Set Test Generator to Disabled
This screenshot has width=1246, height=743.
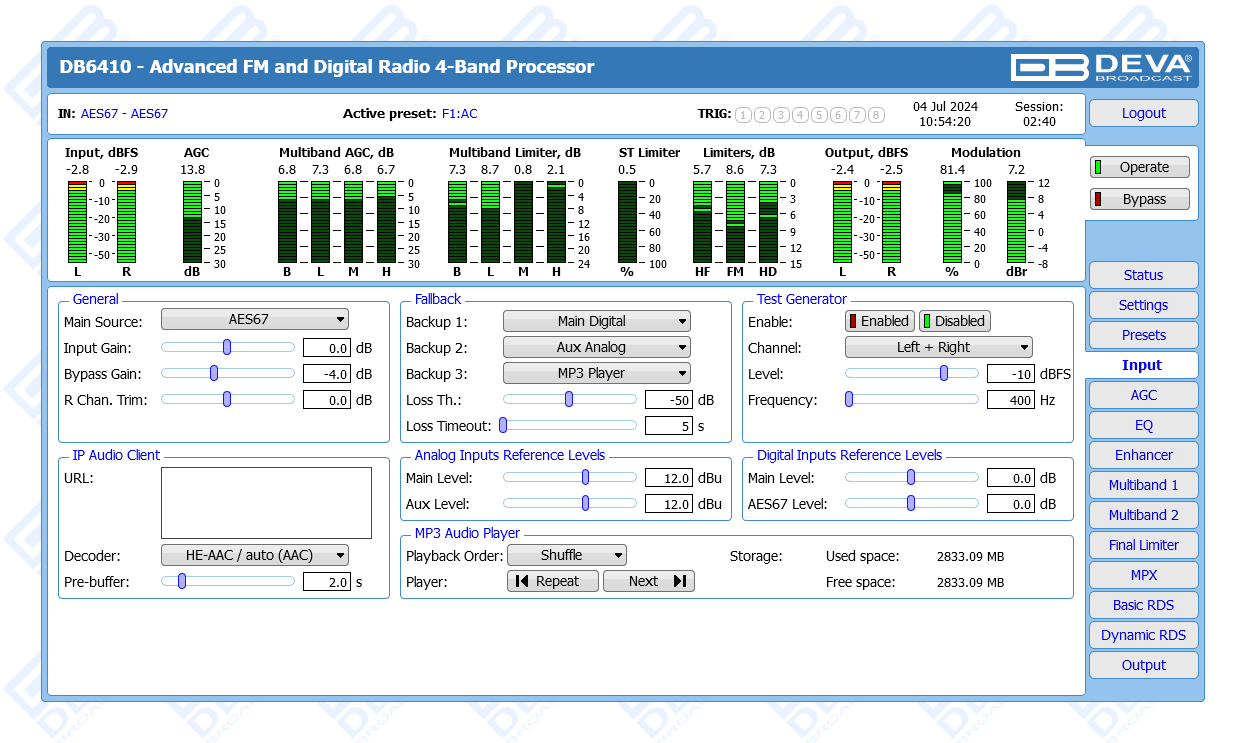[x=954, y=321]
